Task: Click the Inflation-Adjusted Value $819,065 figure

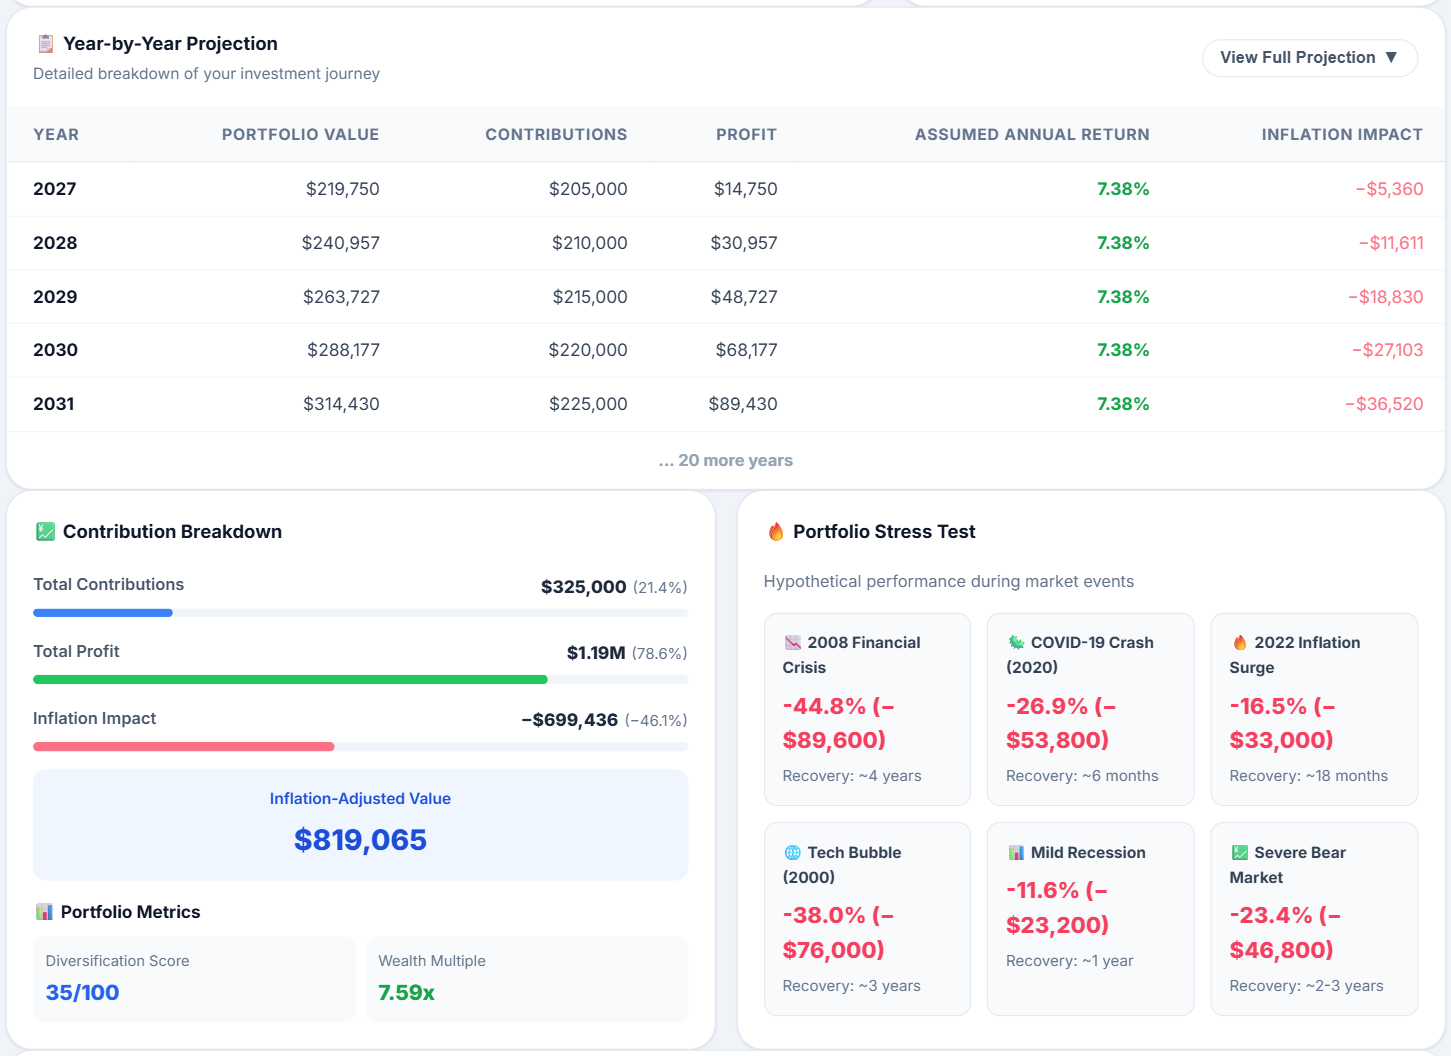Action: tap(360, 840)
